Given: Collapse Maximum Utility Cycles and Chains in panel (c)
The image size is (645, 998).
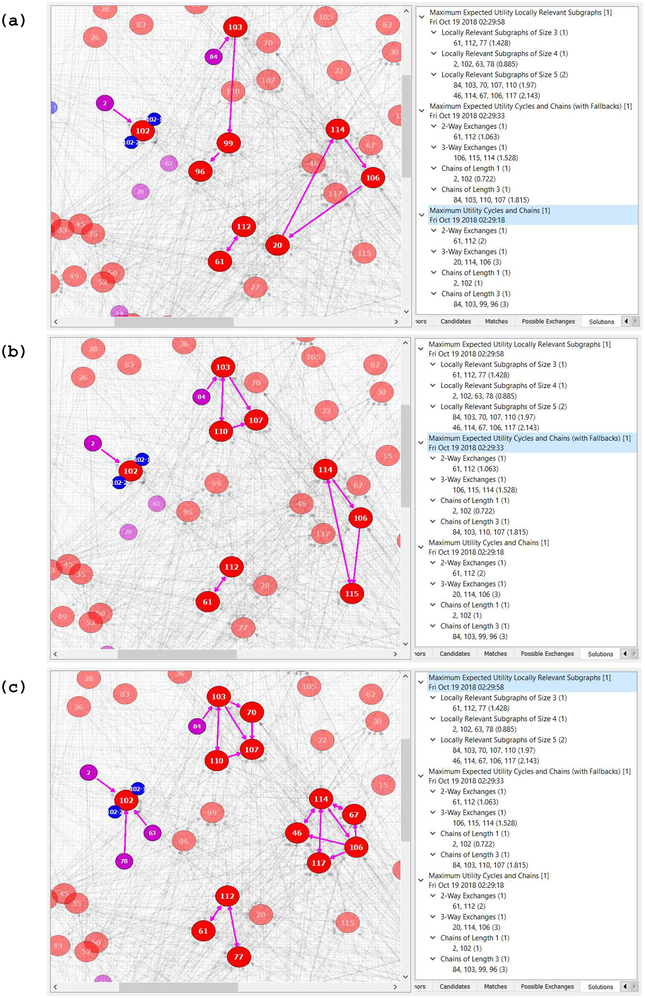Looking at the screenshot, I should 420,880.
